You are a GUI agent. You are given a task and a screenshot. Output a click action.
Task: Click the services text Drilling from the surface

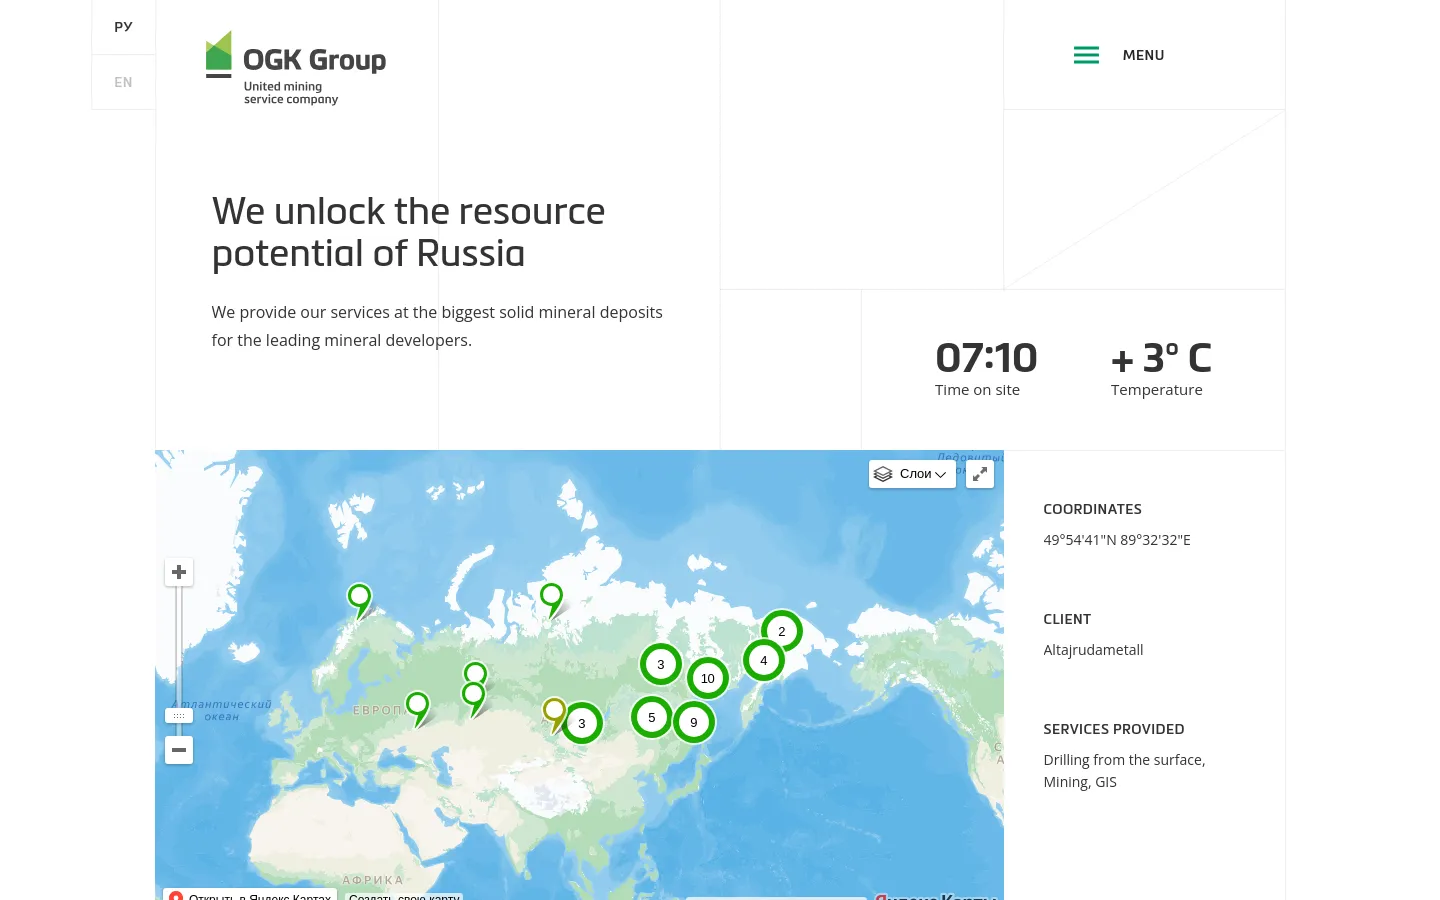pyautogui.click(x=1124, y=760)
